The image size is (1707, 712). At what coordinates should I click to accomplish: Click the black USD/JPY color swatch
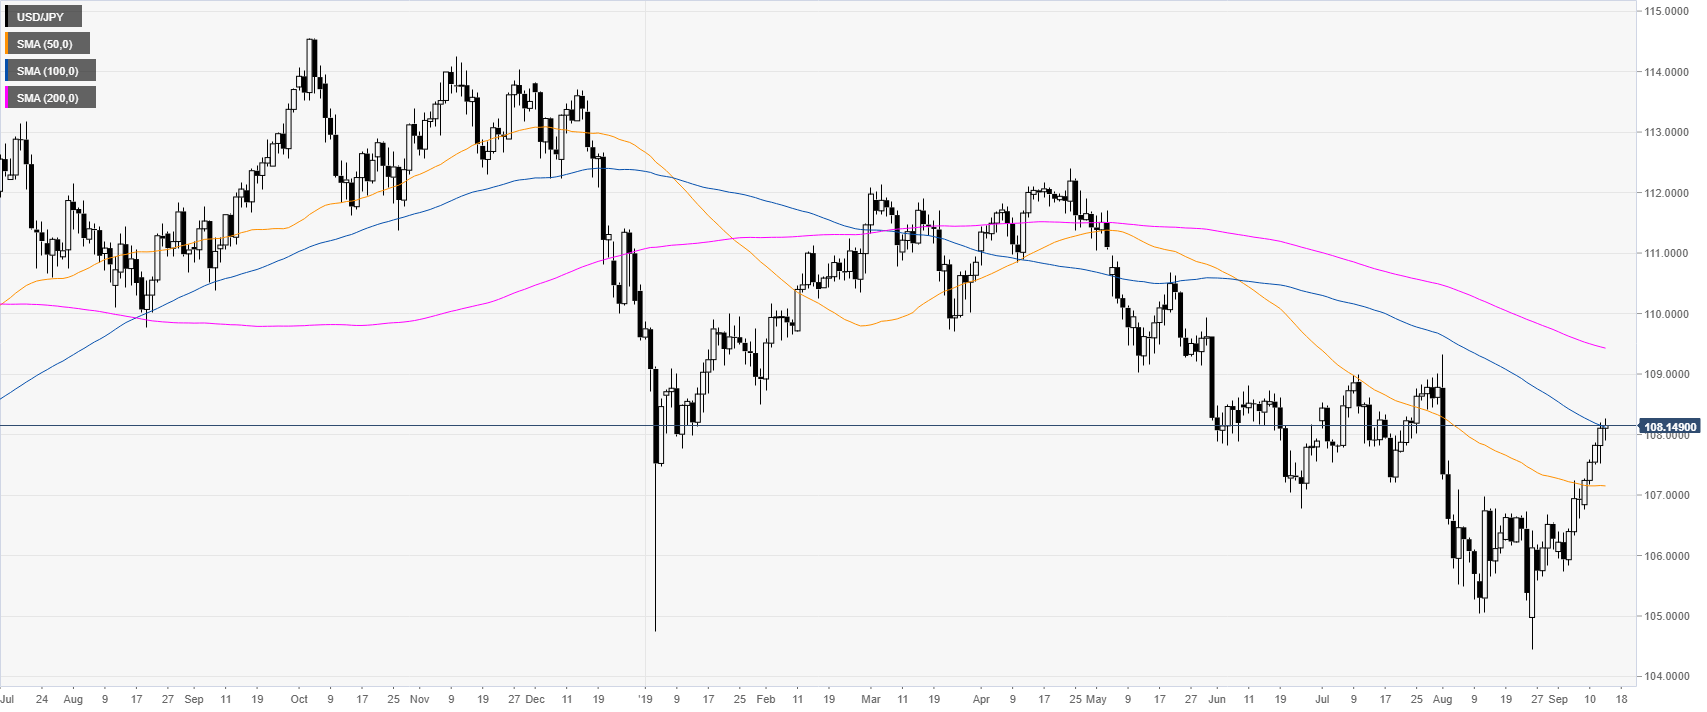[x=7, y=17]
